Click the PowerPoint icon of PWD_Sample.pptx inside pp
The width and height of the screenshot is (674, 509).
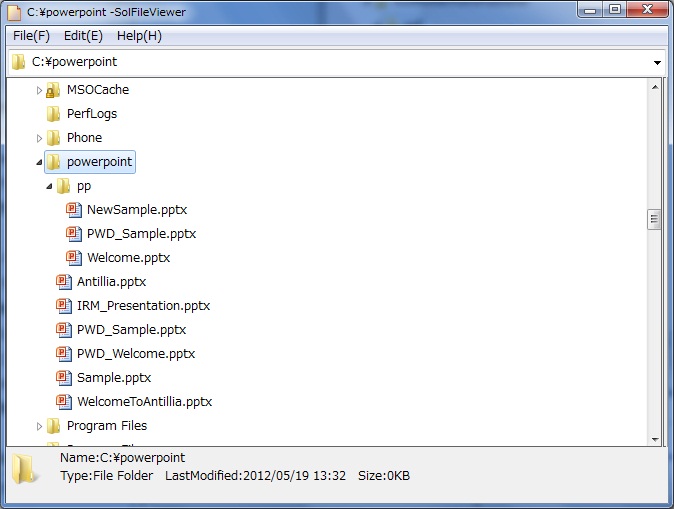pos(74,234)
